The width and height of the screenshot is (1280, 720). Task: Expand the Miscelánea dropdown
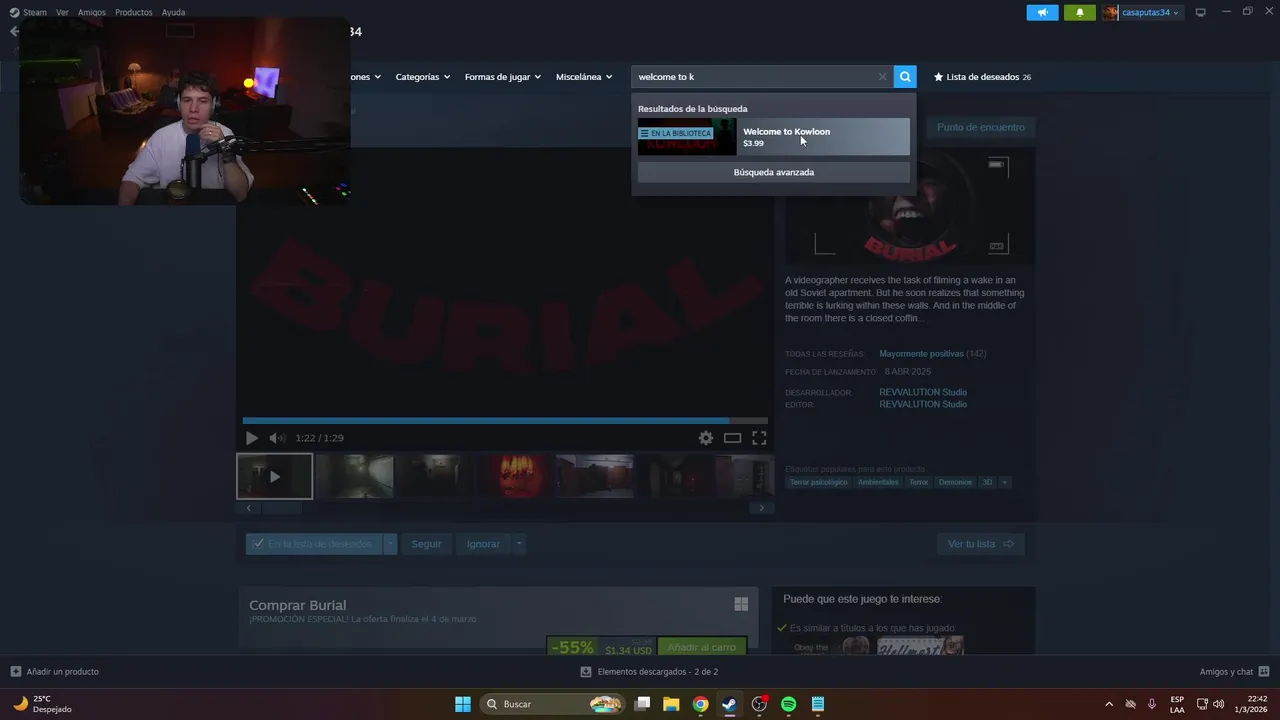coord(584,77)
